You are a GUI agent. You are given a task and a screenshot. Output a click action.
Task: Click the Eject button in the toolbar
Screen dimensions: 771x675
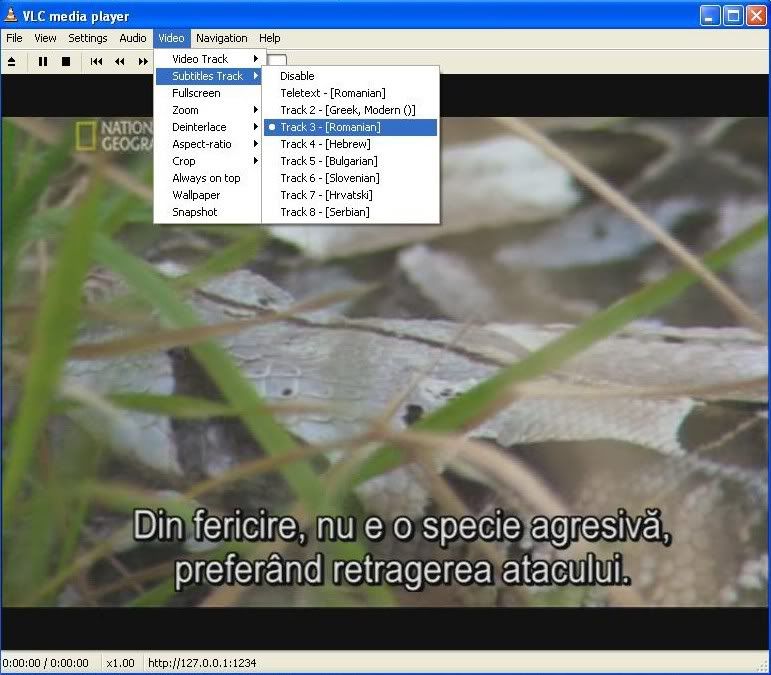[x=13, y=61]
